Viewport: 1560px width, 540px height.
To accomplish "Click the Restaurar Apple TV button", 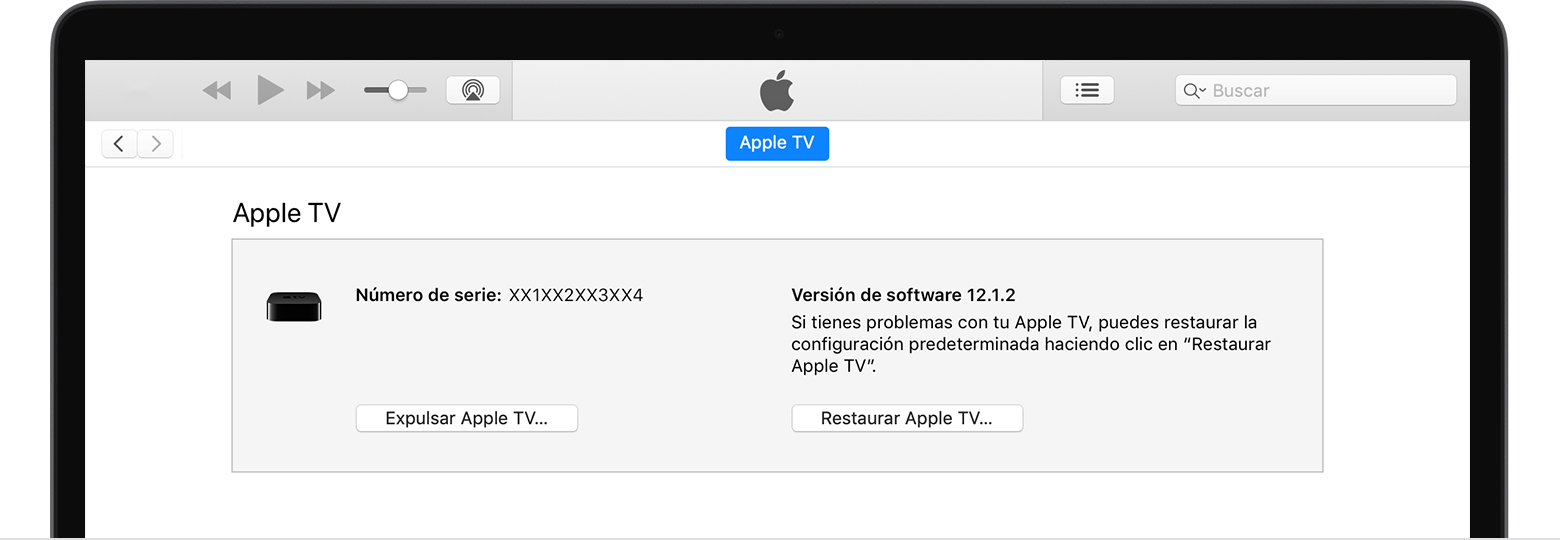I will 907,418.
